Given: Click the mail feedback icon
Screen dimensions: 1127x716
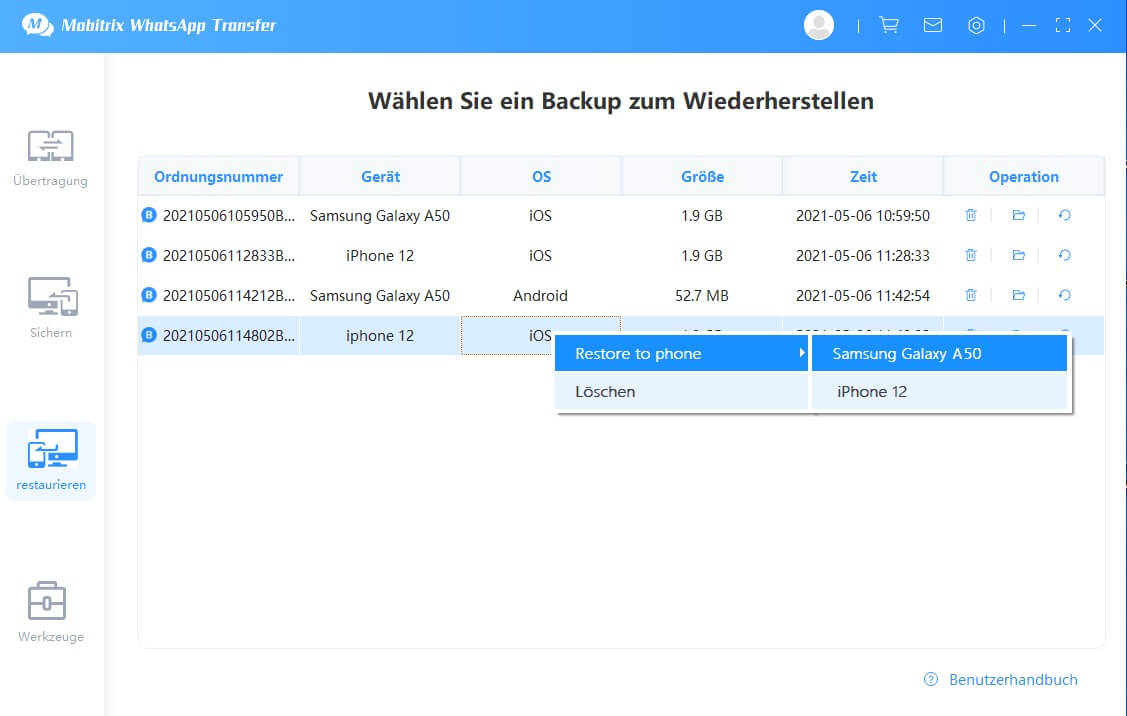Looking at the screenshot, I should 933,26.
